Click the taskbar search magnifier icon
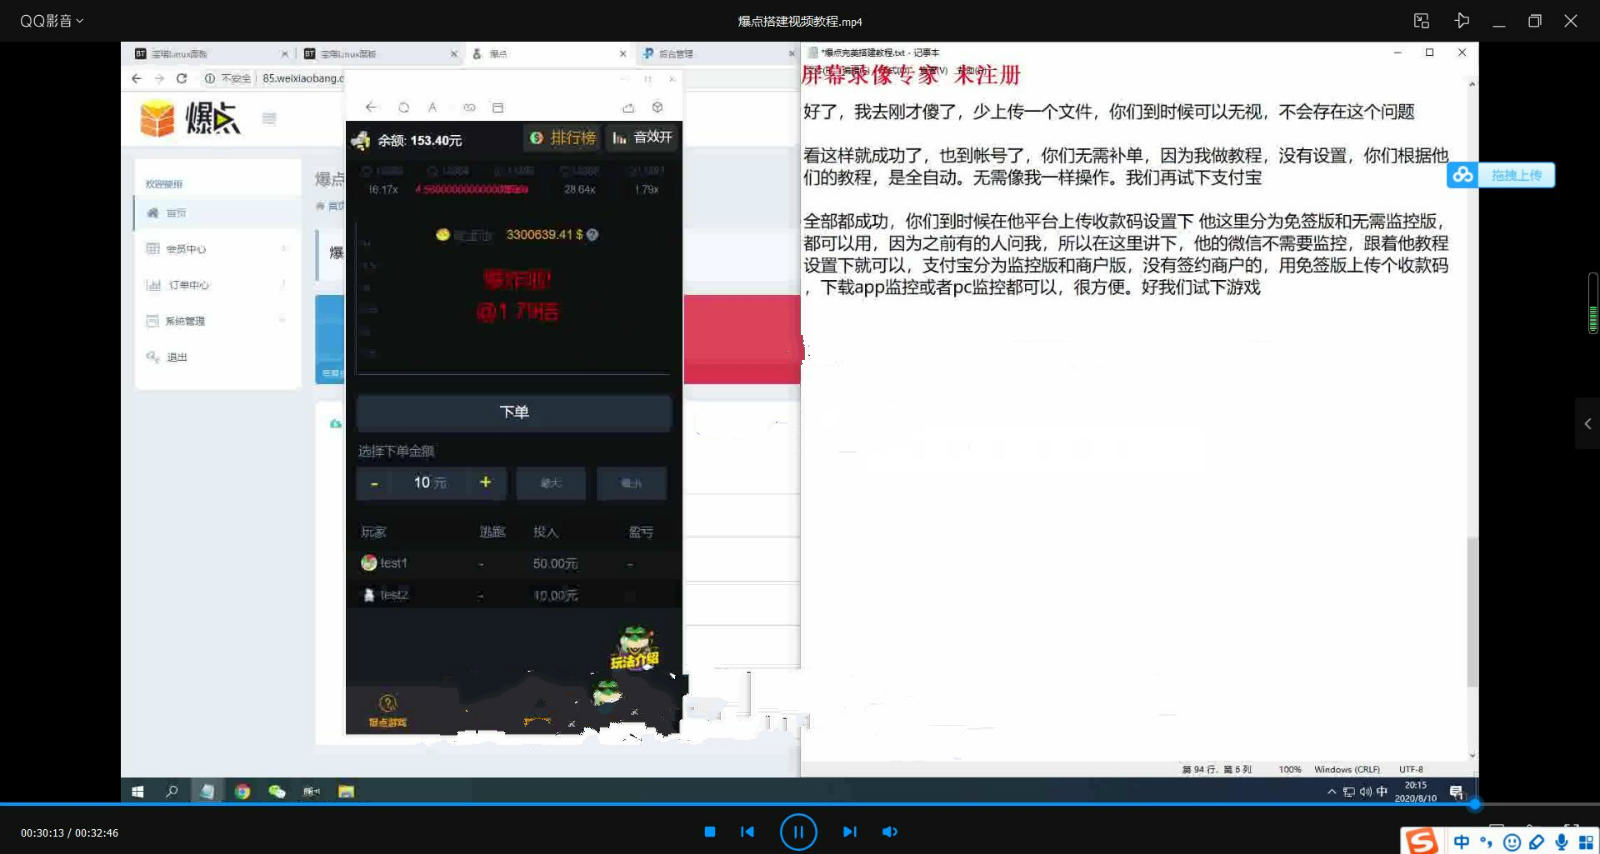1600x854 pixels. pyautogui.click(x=172, y=791)
